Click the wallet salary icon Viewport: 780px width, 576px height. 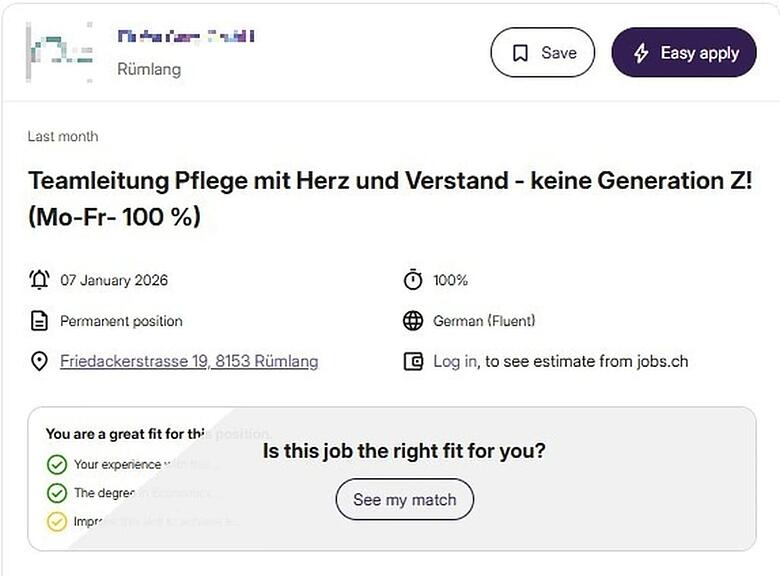click(413, 362)
